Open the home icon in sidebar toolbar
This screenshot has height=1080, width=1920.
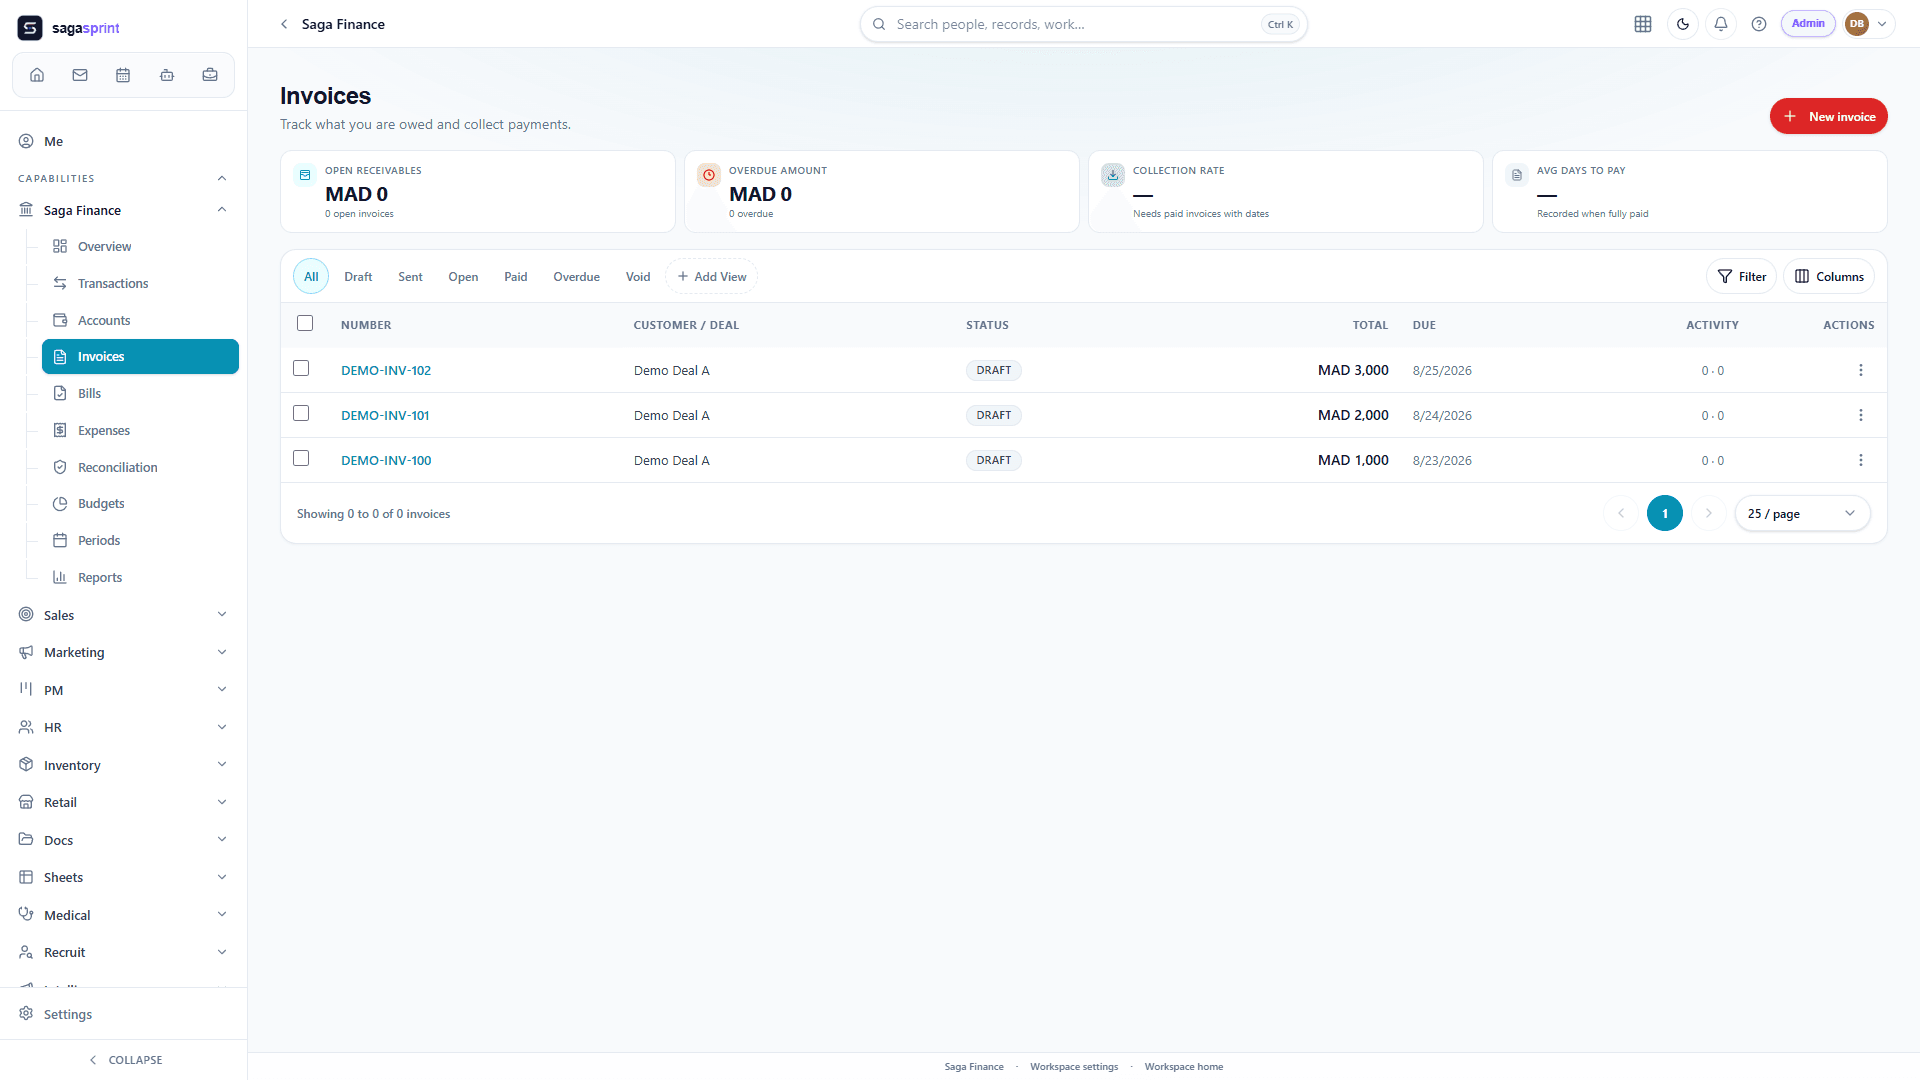[x=37, y=75]
